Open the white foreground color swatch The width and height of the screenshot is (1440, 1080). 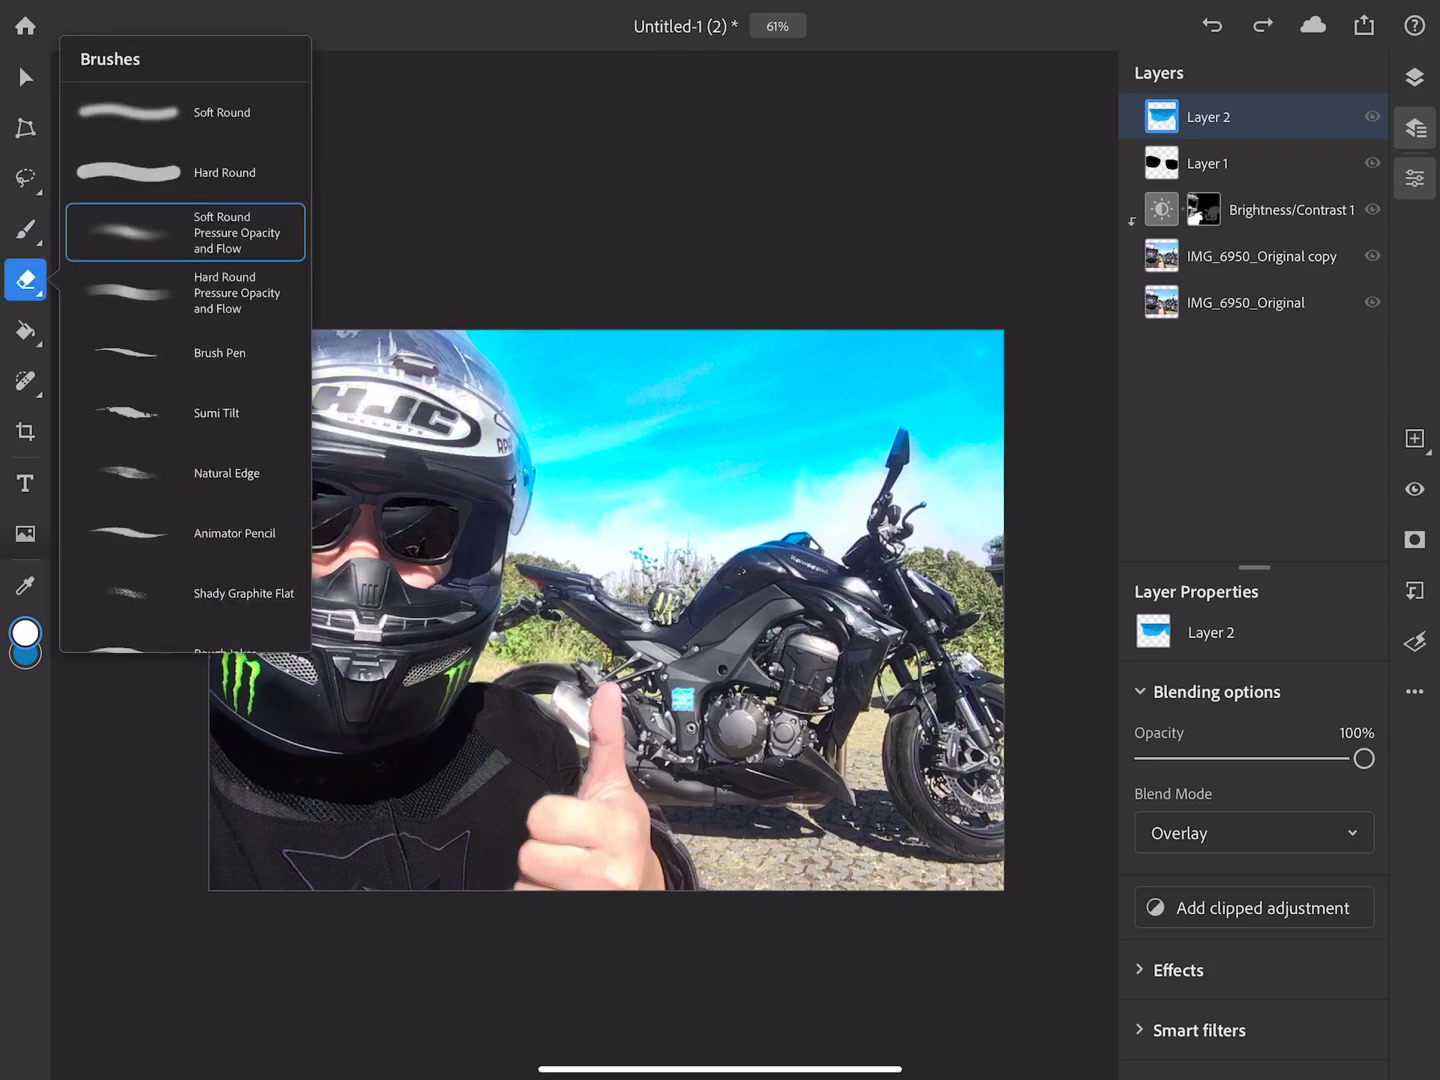pyautogui.click(x=25, y=632)
